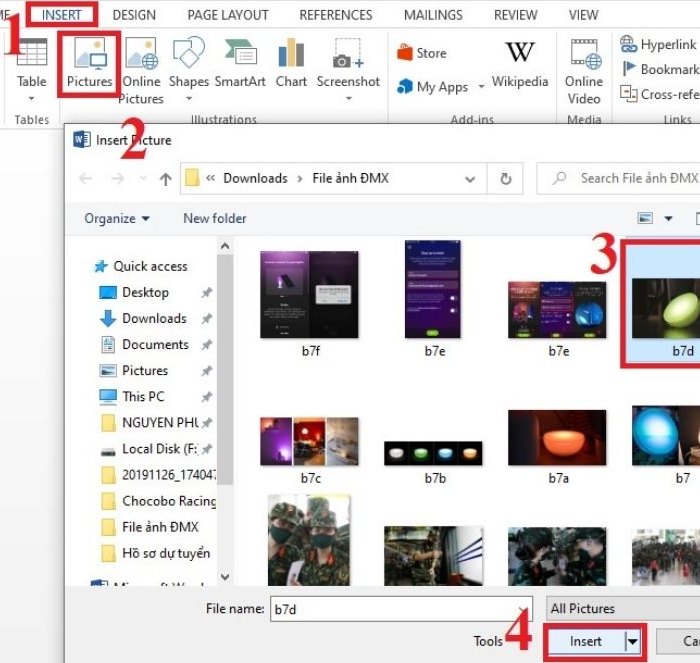
Task: Insert a Hyperlink
Action: [x=658, y=44]
